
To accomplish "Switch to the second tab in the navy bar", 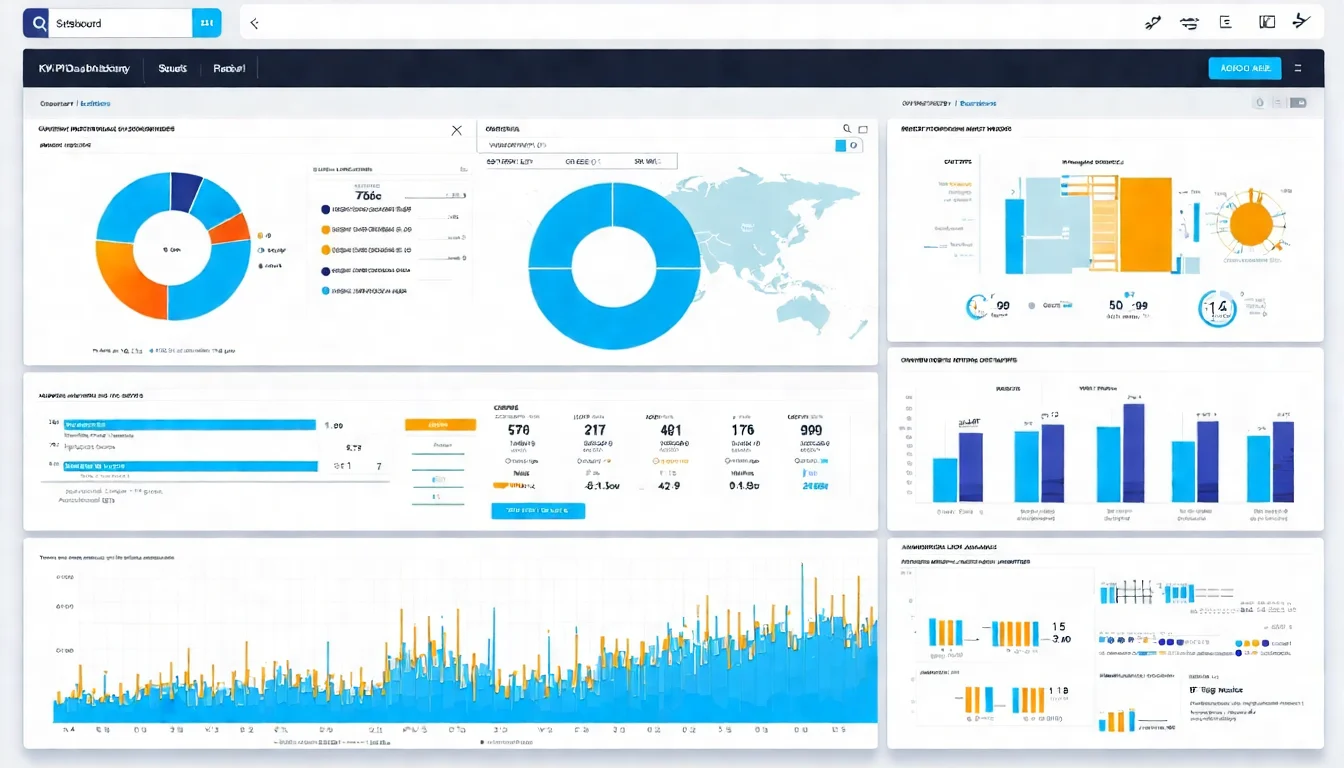I will [x=173, y=69].
